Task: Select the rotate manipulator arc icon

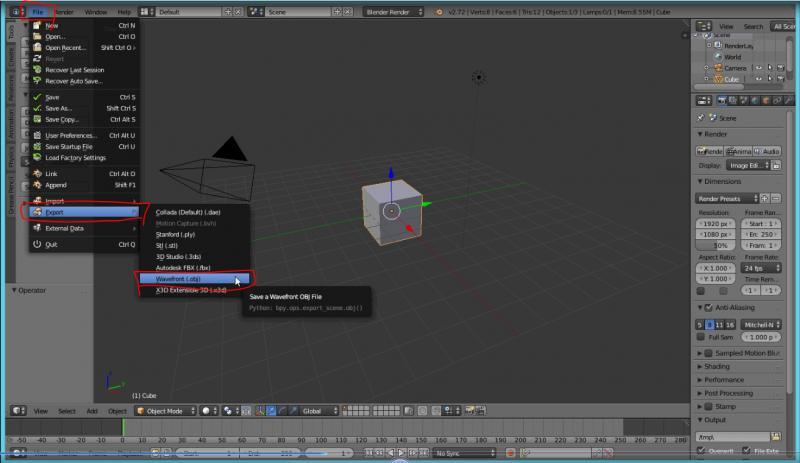Action: [x=282, y=410]
